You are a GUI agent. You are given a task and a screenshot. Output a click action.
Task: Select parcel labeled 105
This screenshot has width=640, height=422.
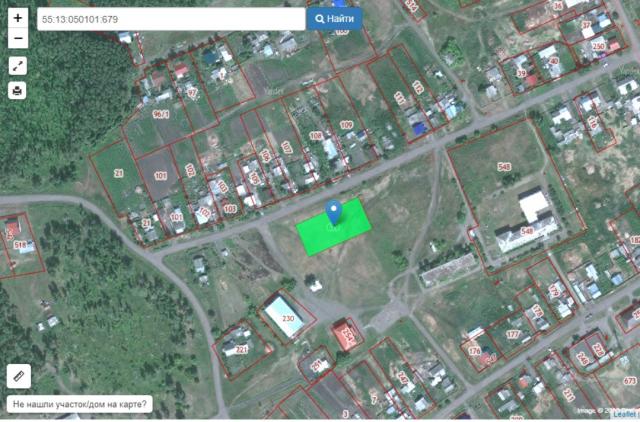255,178
